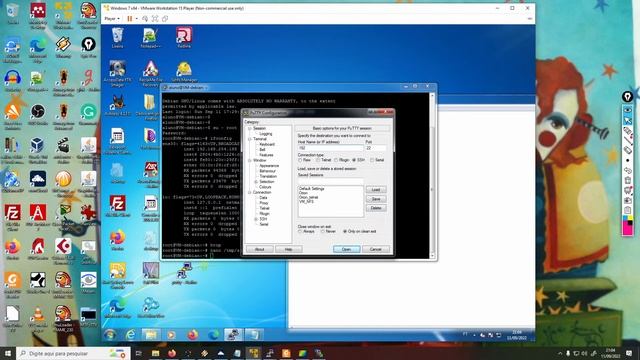
Task: Open Edge icon in Windows 7 taskbar
Action: pos(213,335)
